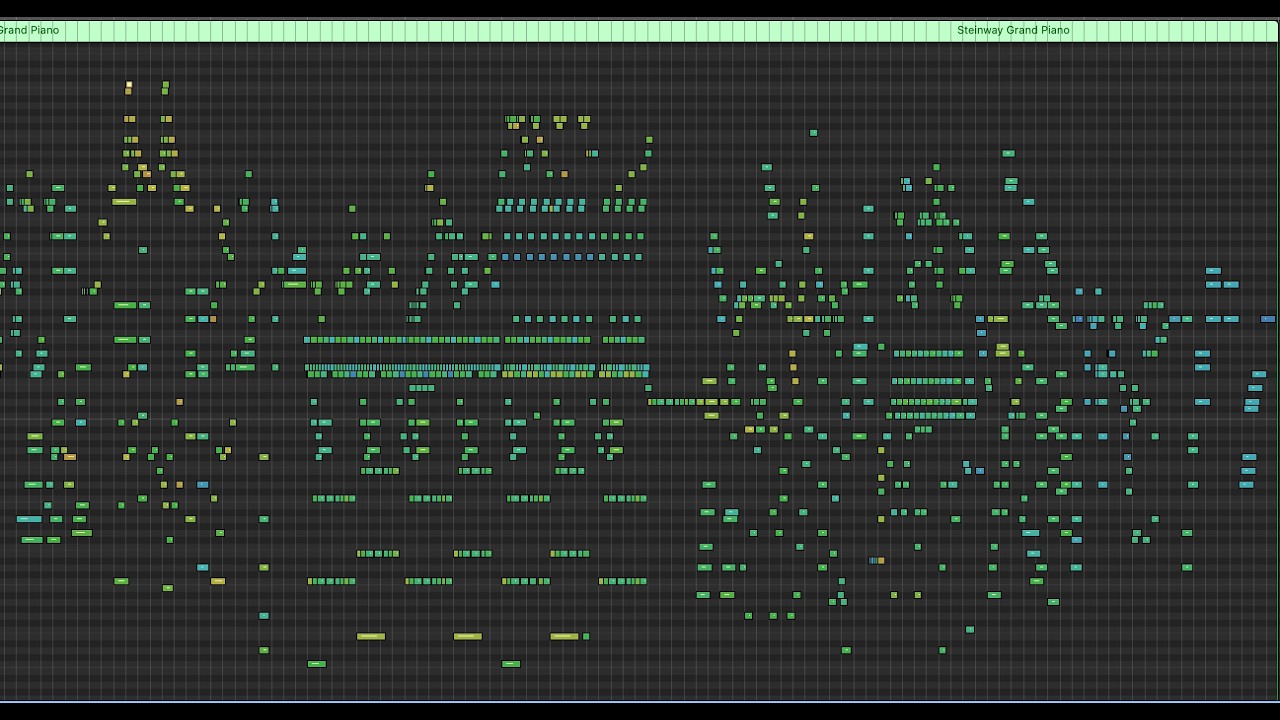Viewport: 1280px width, 720px height.
Task: Select the lowest green note at bottom left
Action: [317, 664]
